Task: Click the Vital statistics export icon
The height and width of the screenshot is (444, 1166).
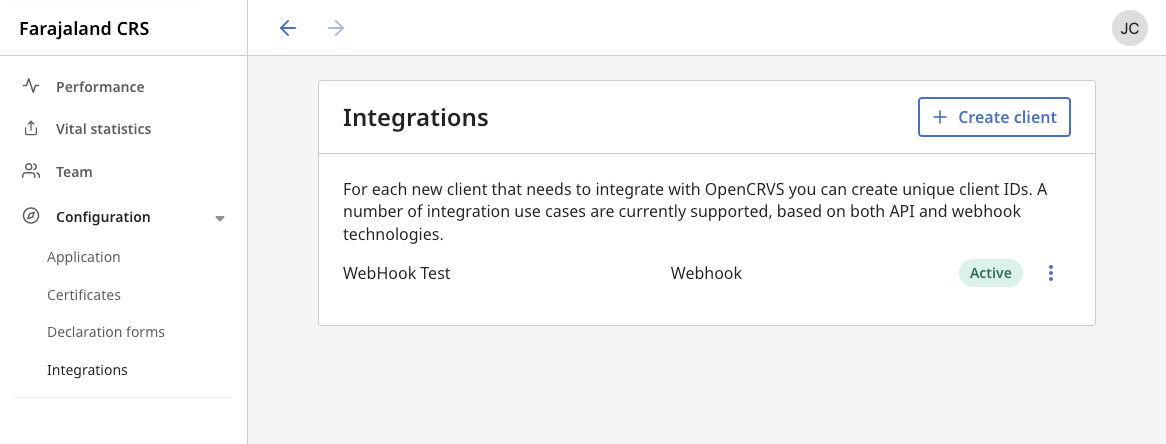Action: (x=31, y=129)
